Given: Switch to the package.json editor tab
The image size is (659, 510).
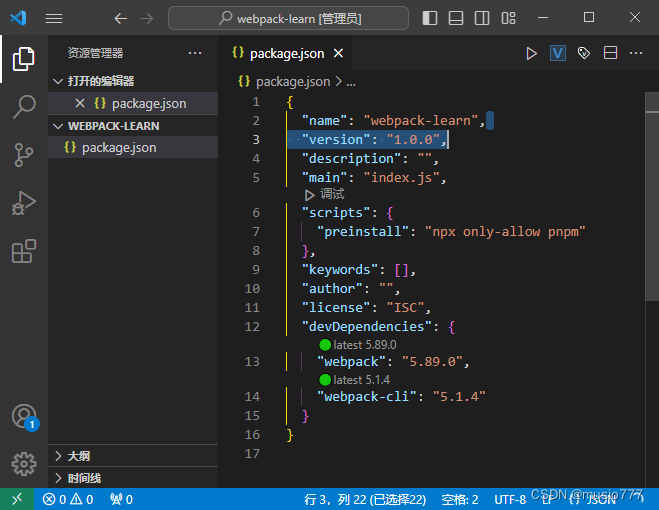Looking at the screenshot, I should point(287,54).
